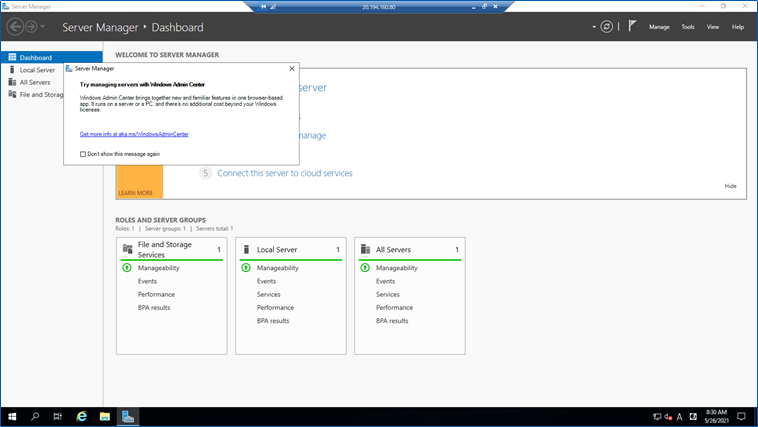The image size is (758, 427).
Task: Click Performance in Local Server tile
Action: click(275, 308)
